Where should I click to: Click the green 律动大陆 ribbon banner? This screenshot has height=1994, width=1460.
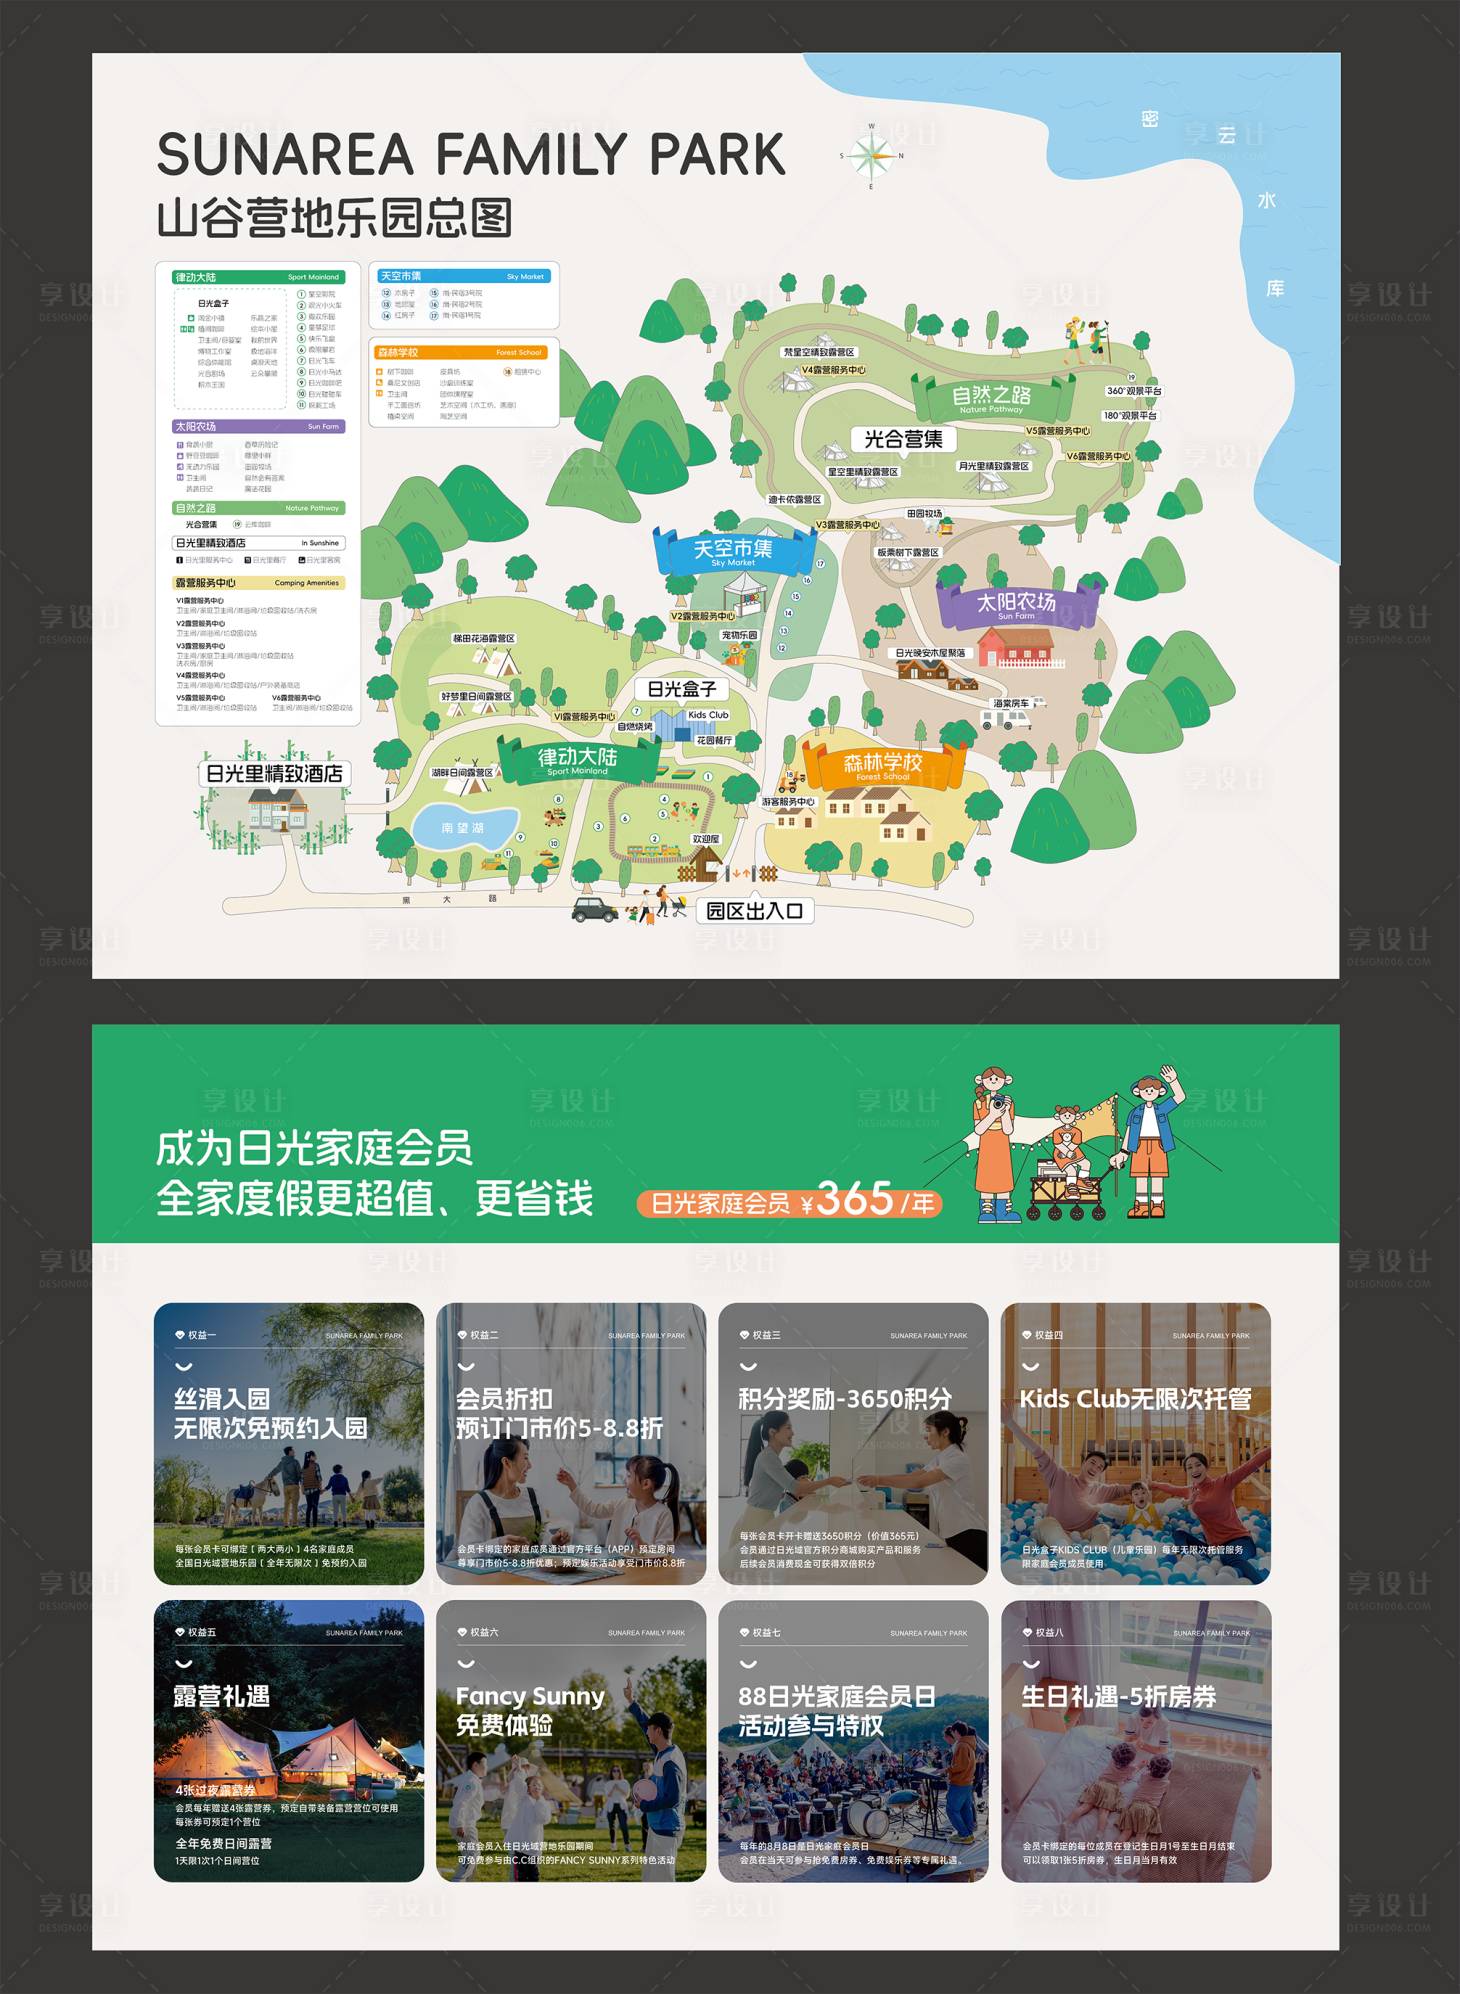tap(578, 760)
